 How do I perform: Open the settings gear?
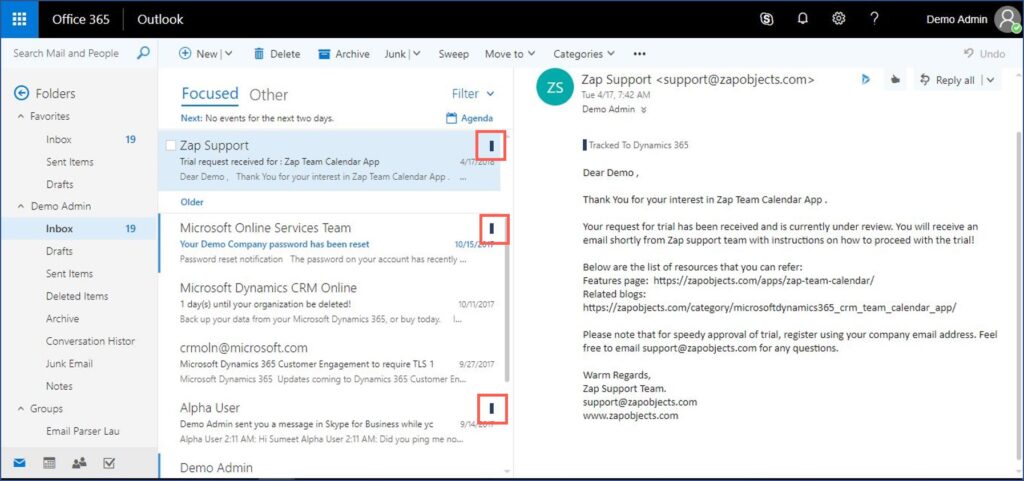point(839,19)
